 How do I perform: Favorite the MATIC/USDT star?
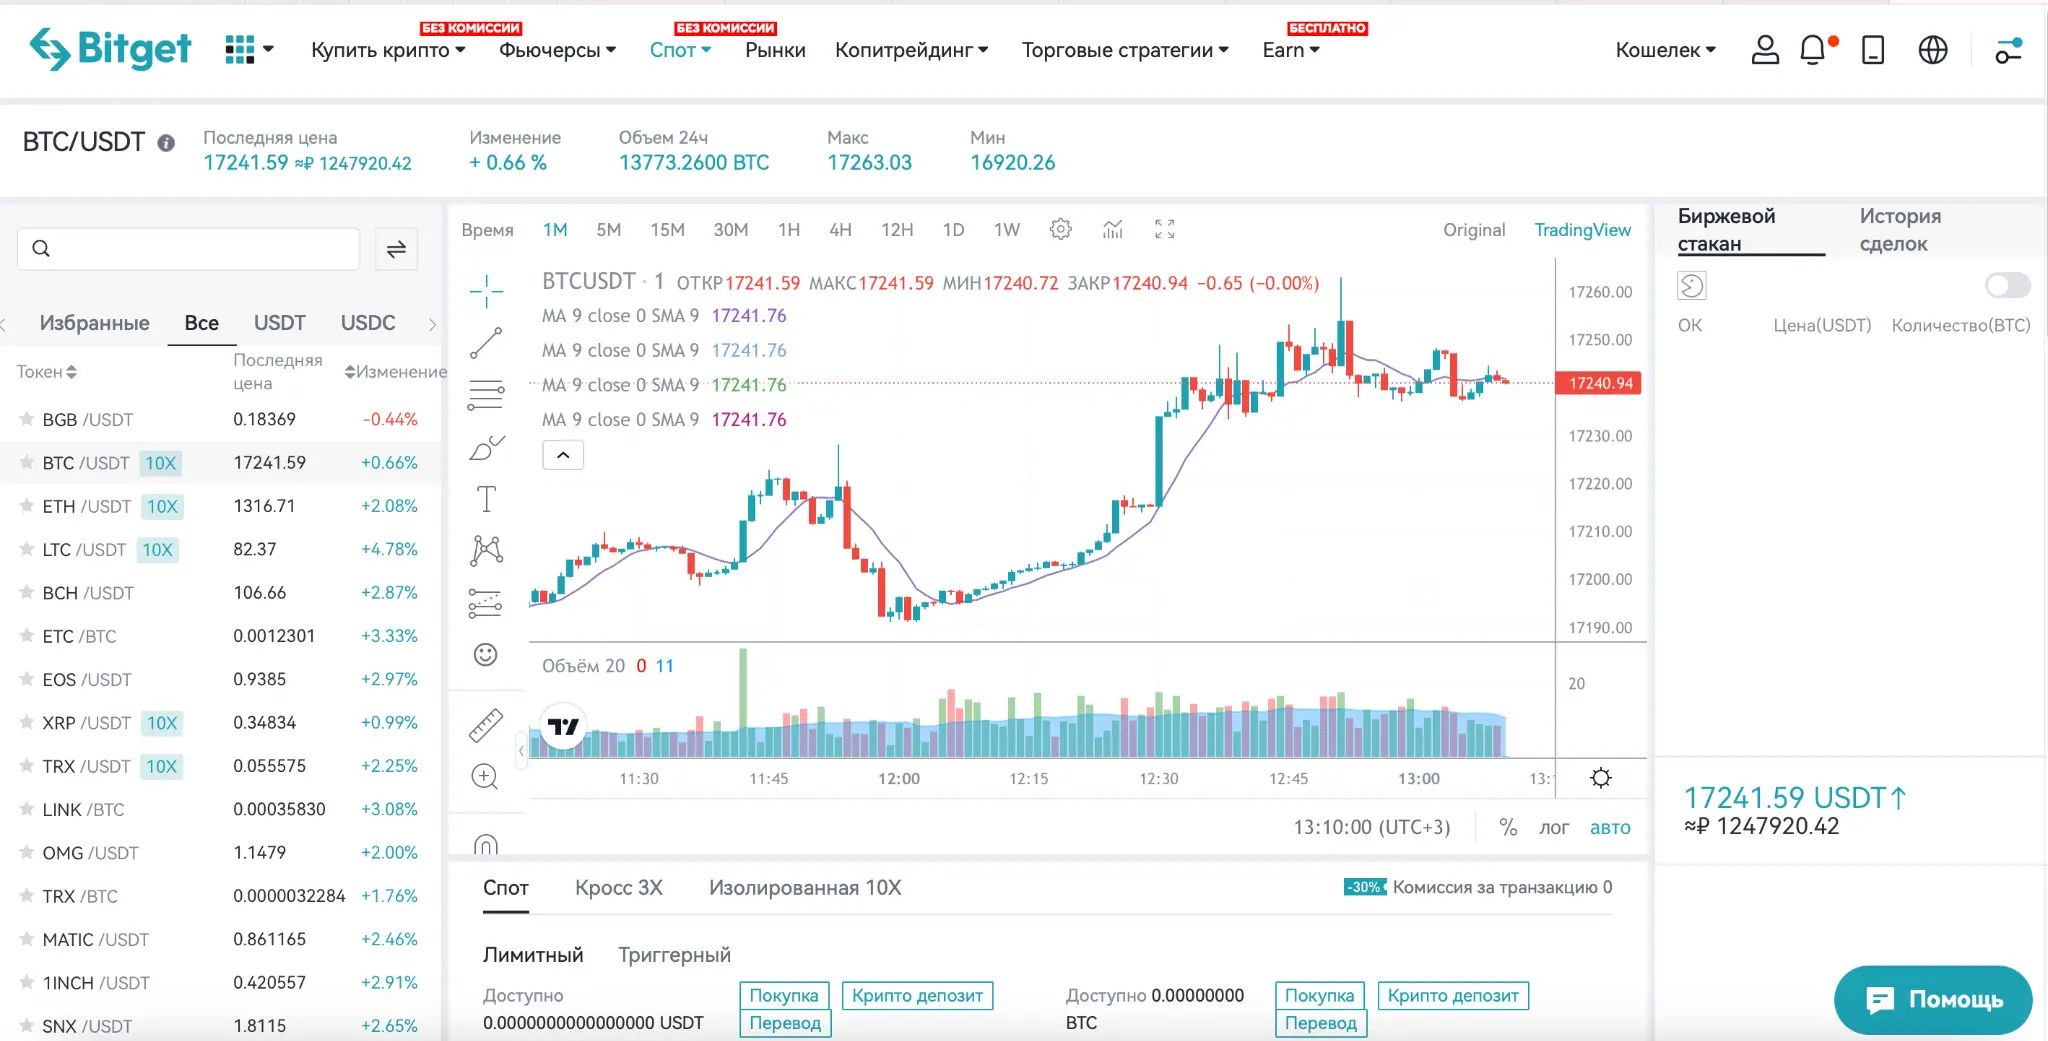pyautogui.click(x=27, y=939)
